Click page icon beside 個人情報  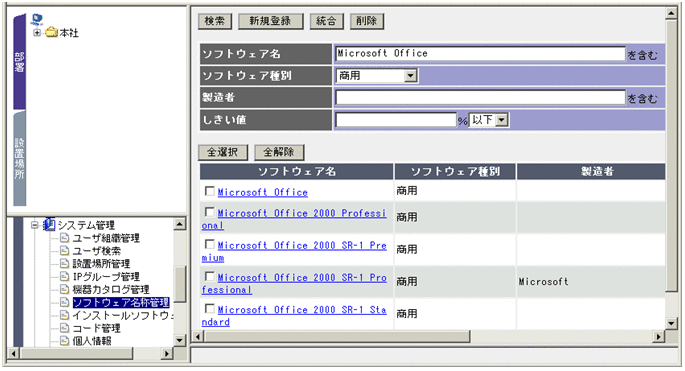(x=65, y=341)
